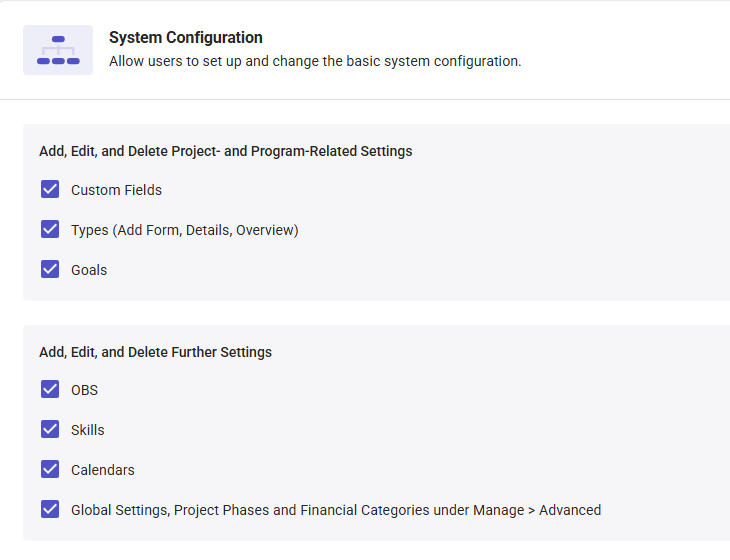Click the Global Settings, Project Phases label text
730x560 pixels.
(x=335, y=510)
